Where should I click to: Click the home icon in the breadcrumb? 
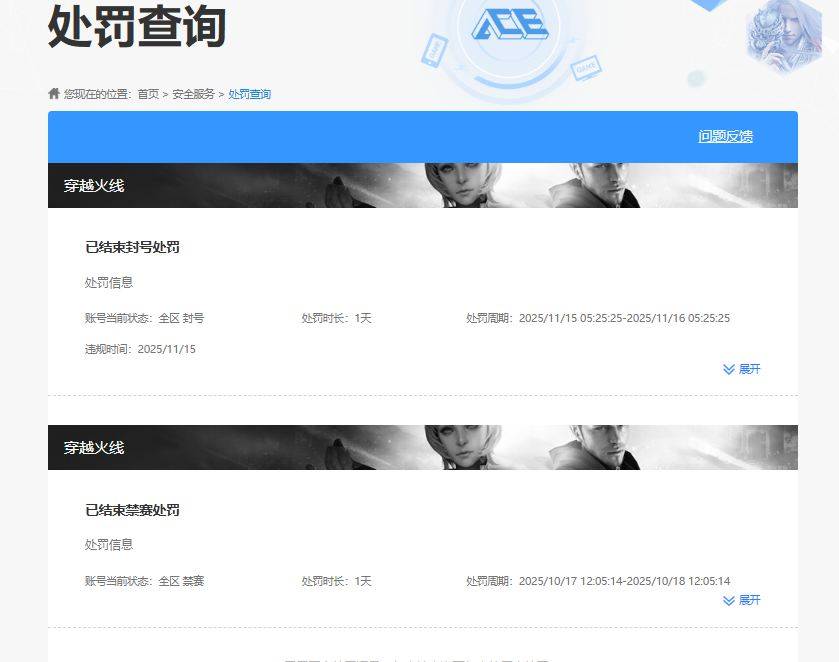(53, 93)
